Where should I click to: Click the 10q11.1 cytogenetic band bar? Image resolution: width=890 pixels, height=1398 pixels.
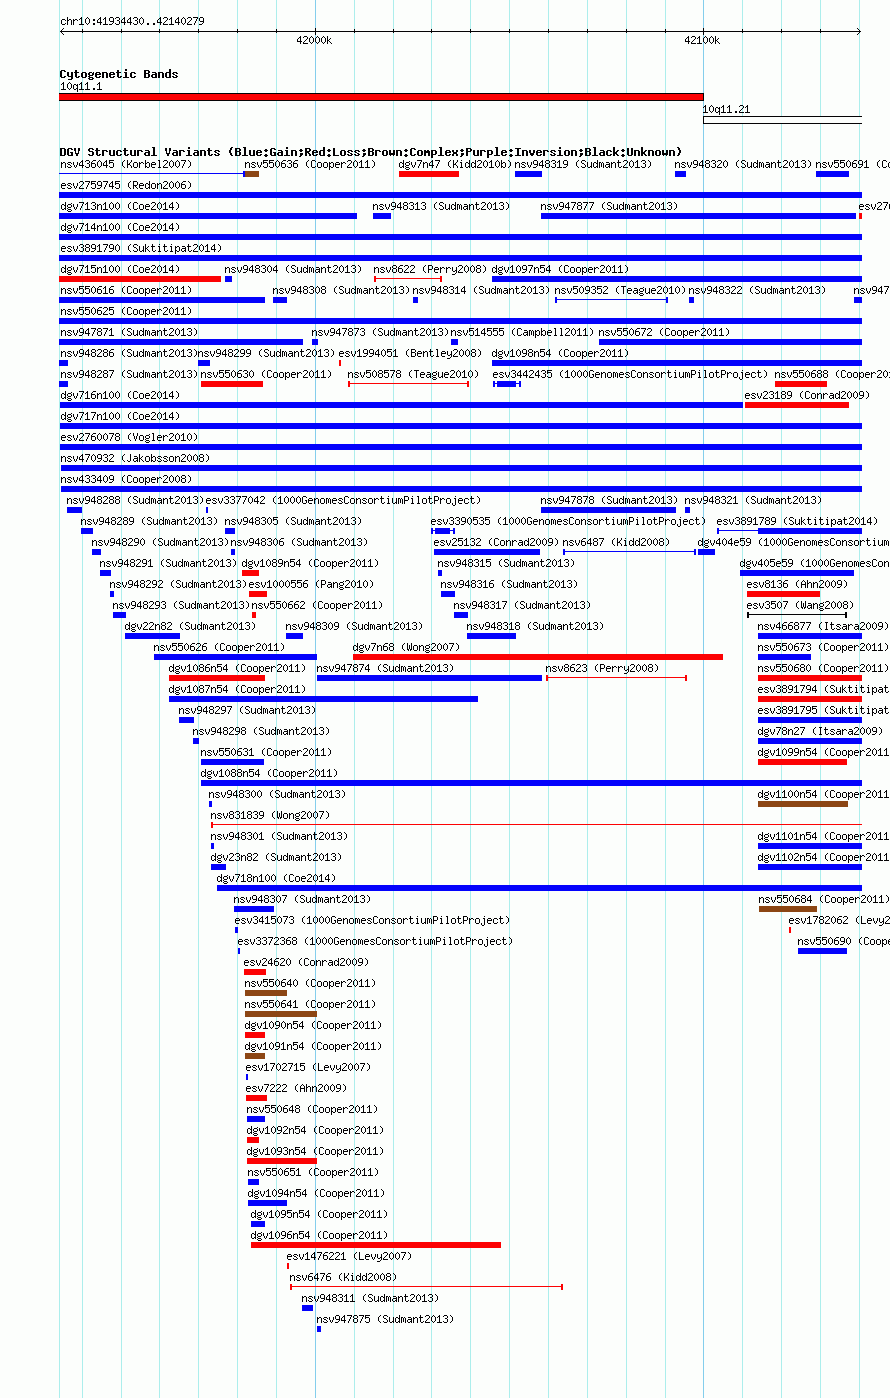click(381, 97)
